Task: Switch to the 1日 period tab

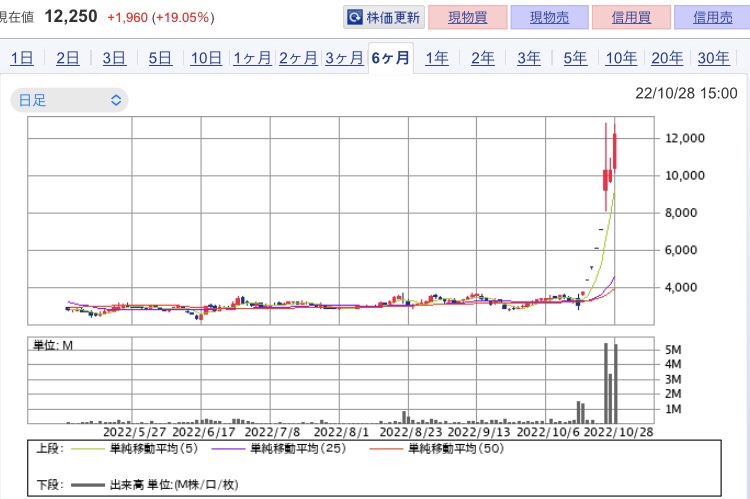Action: click(x=21, y=58)
